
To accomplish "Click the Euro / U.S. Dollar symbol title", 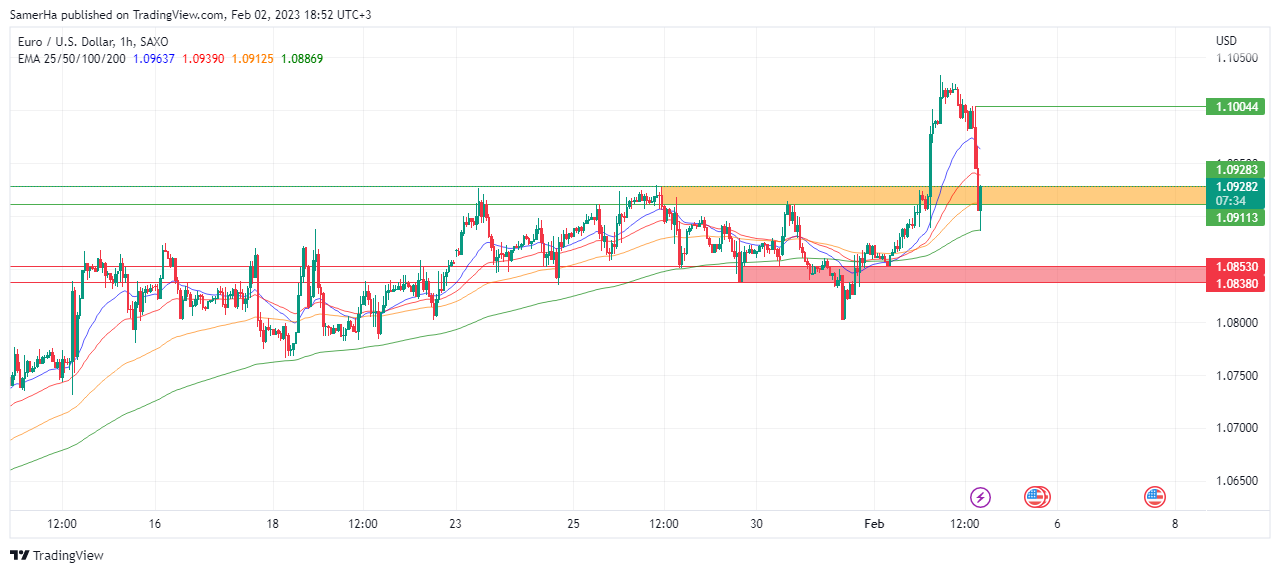I will coord(94,42).
